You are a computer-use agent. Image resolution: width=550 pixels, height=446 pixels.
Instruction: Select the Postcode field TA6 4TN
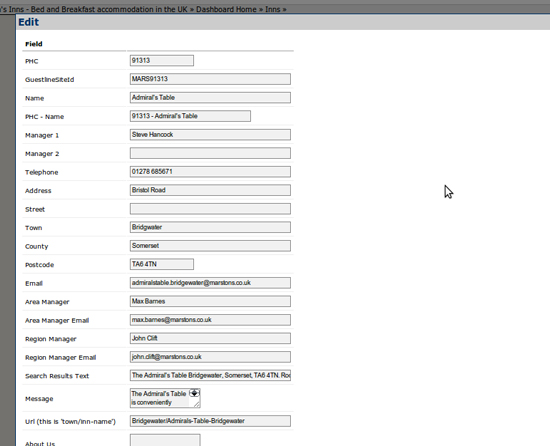tap(162, 264)
